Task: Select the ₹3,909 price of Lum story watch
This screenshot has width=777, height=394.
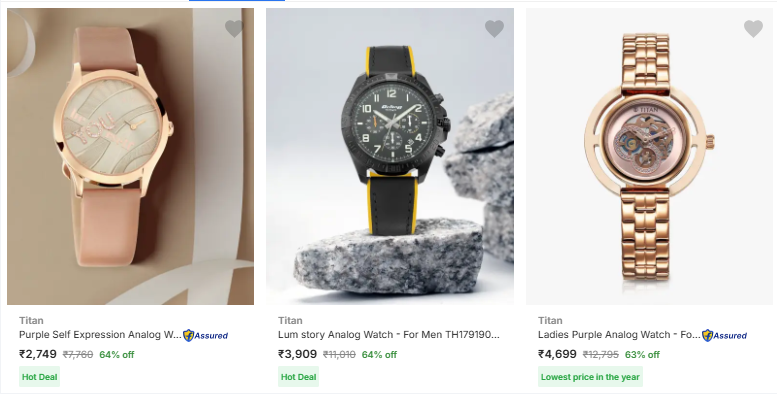Action: (x=297, y=354)
